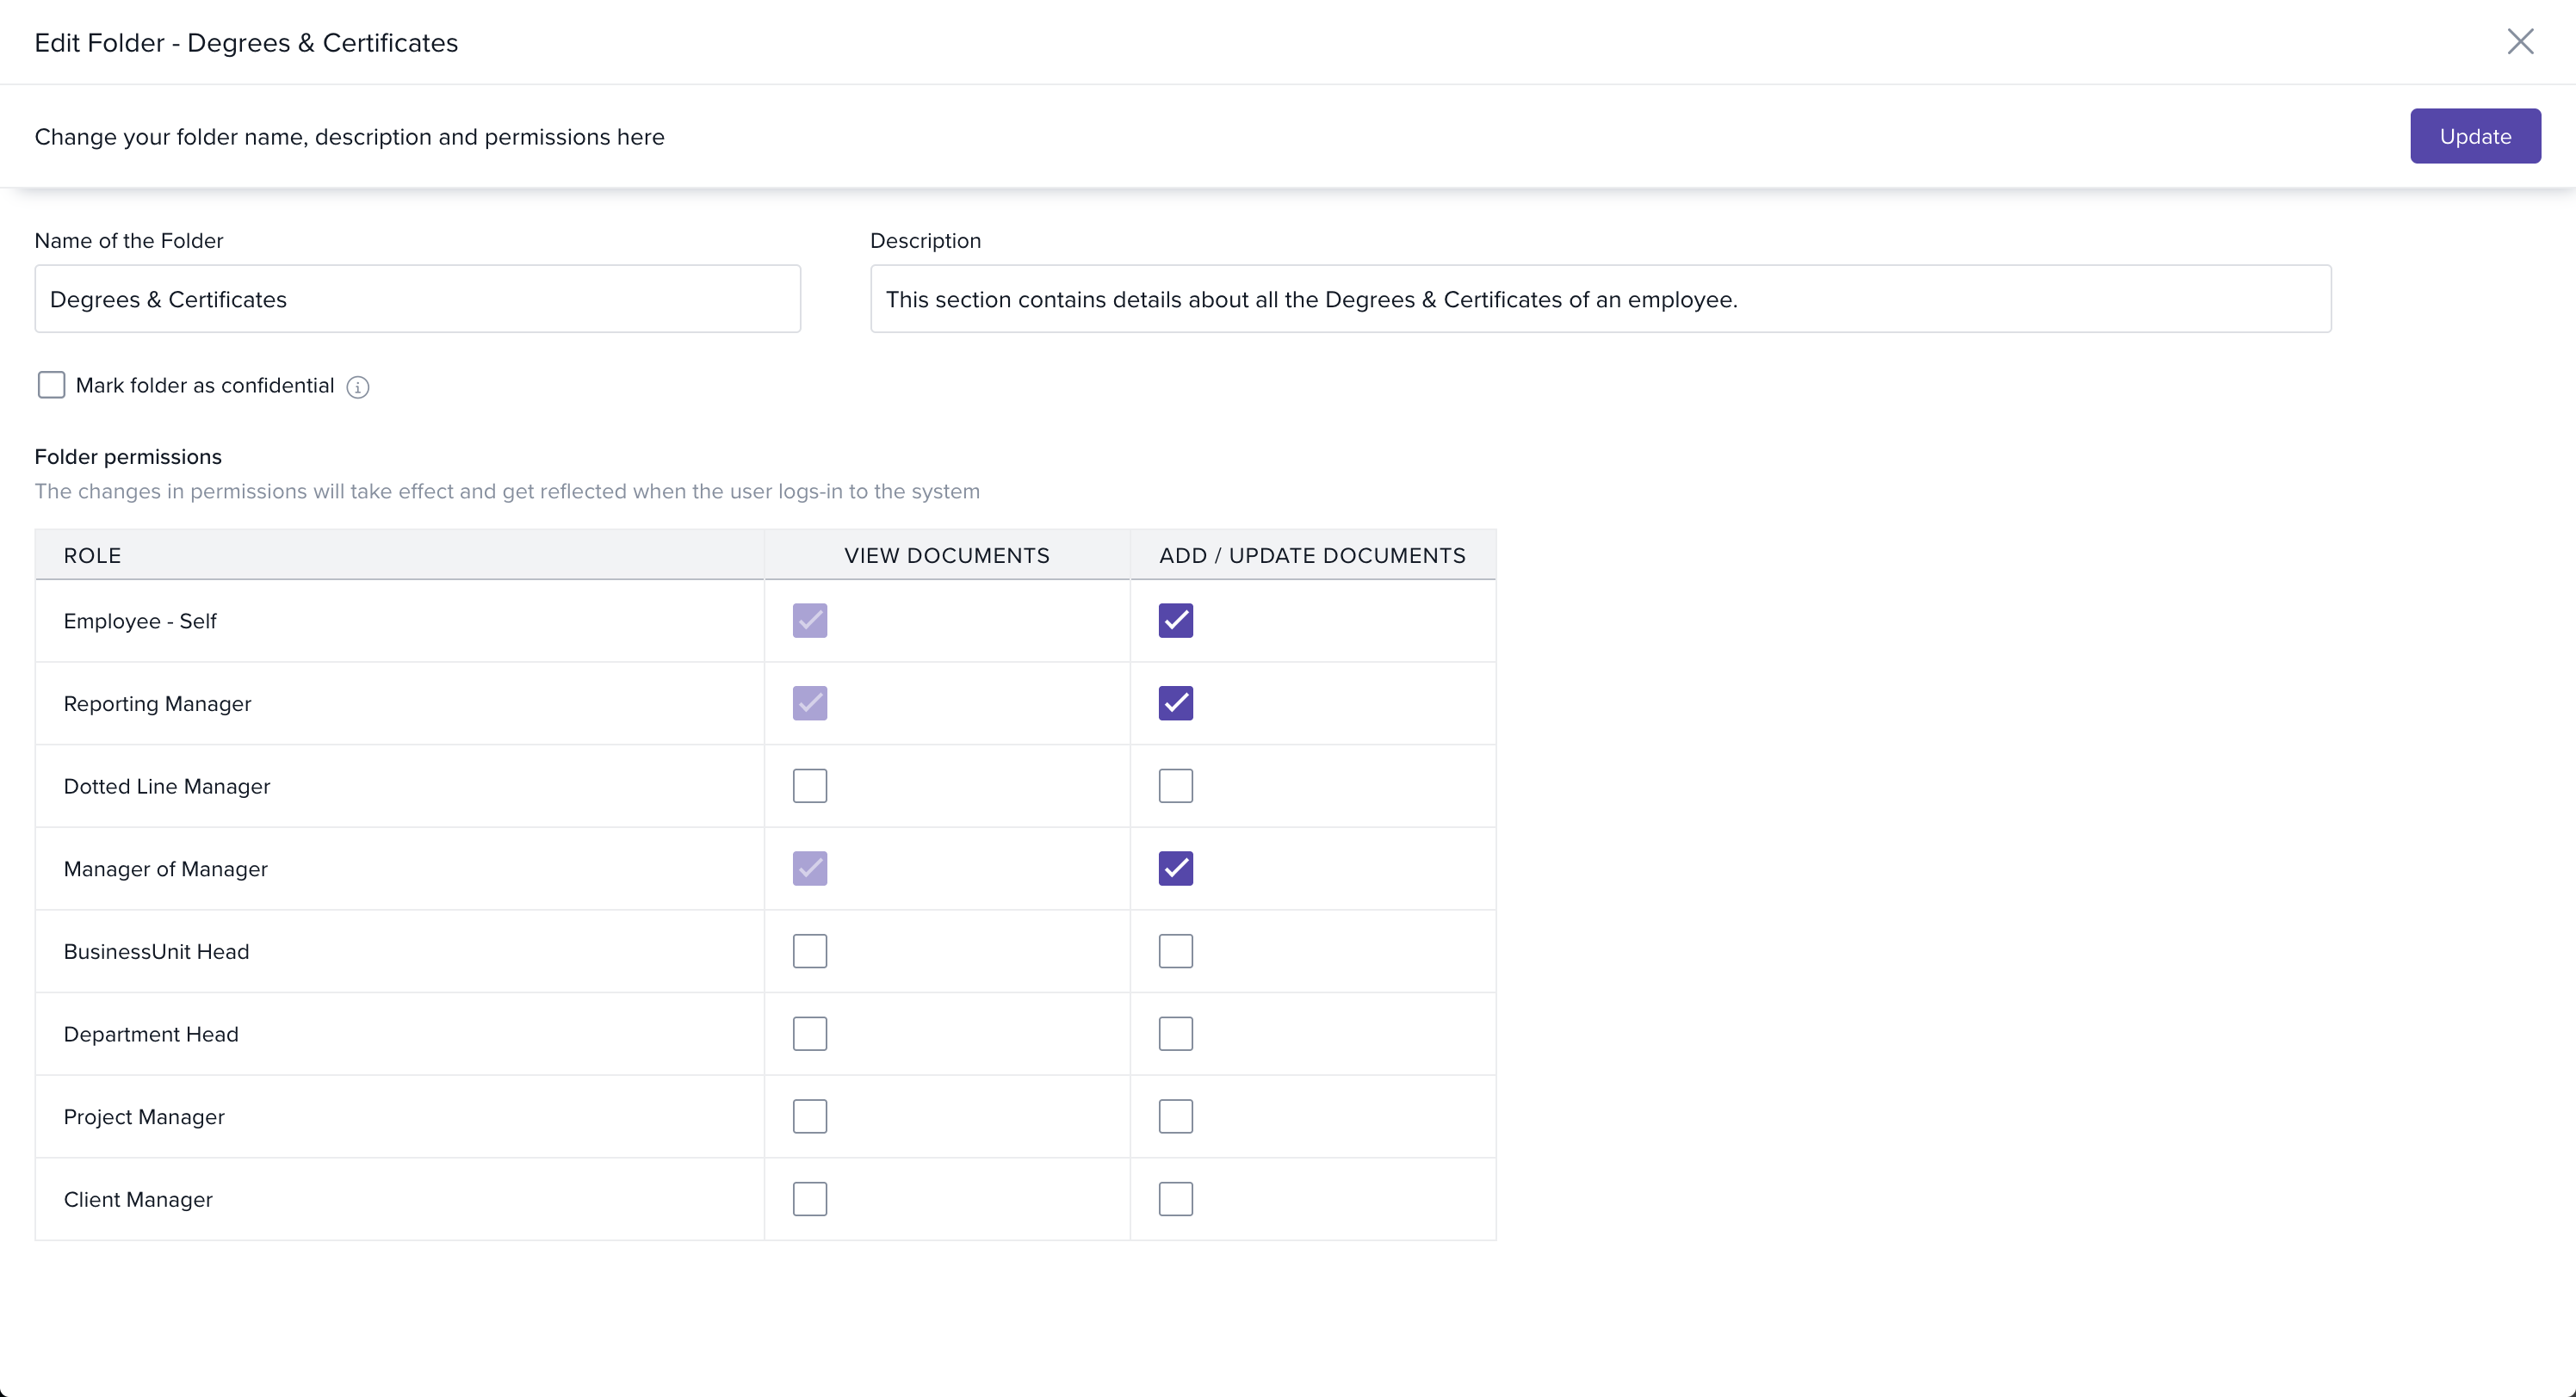
Task: Click the Description text field
Action: tap(1599, 299)
